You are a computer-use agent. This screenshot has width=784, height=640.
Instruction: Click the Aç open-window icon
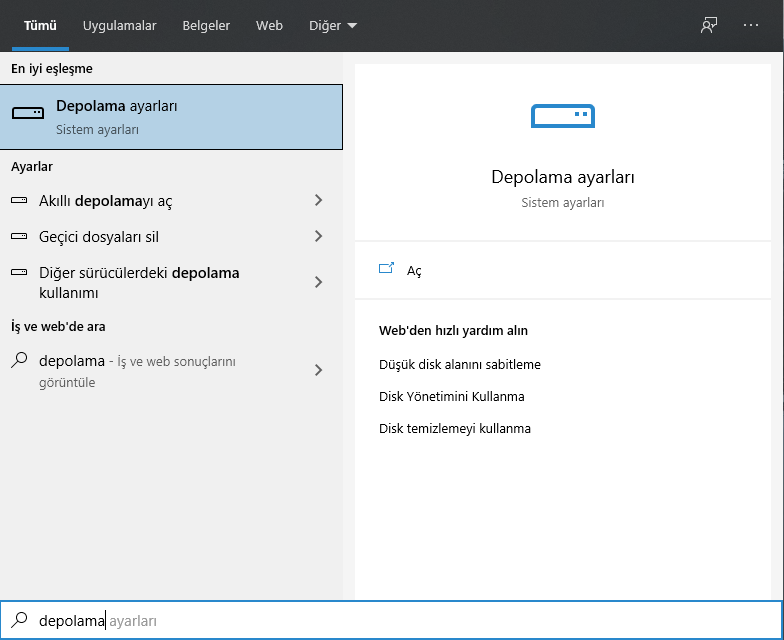[386, 268]
